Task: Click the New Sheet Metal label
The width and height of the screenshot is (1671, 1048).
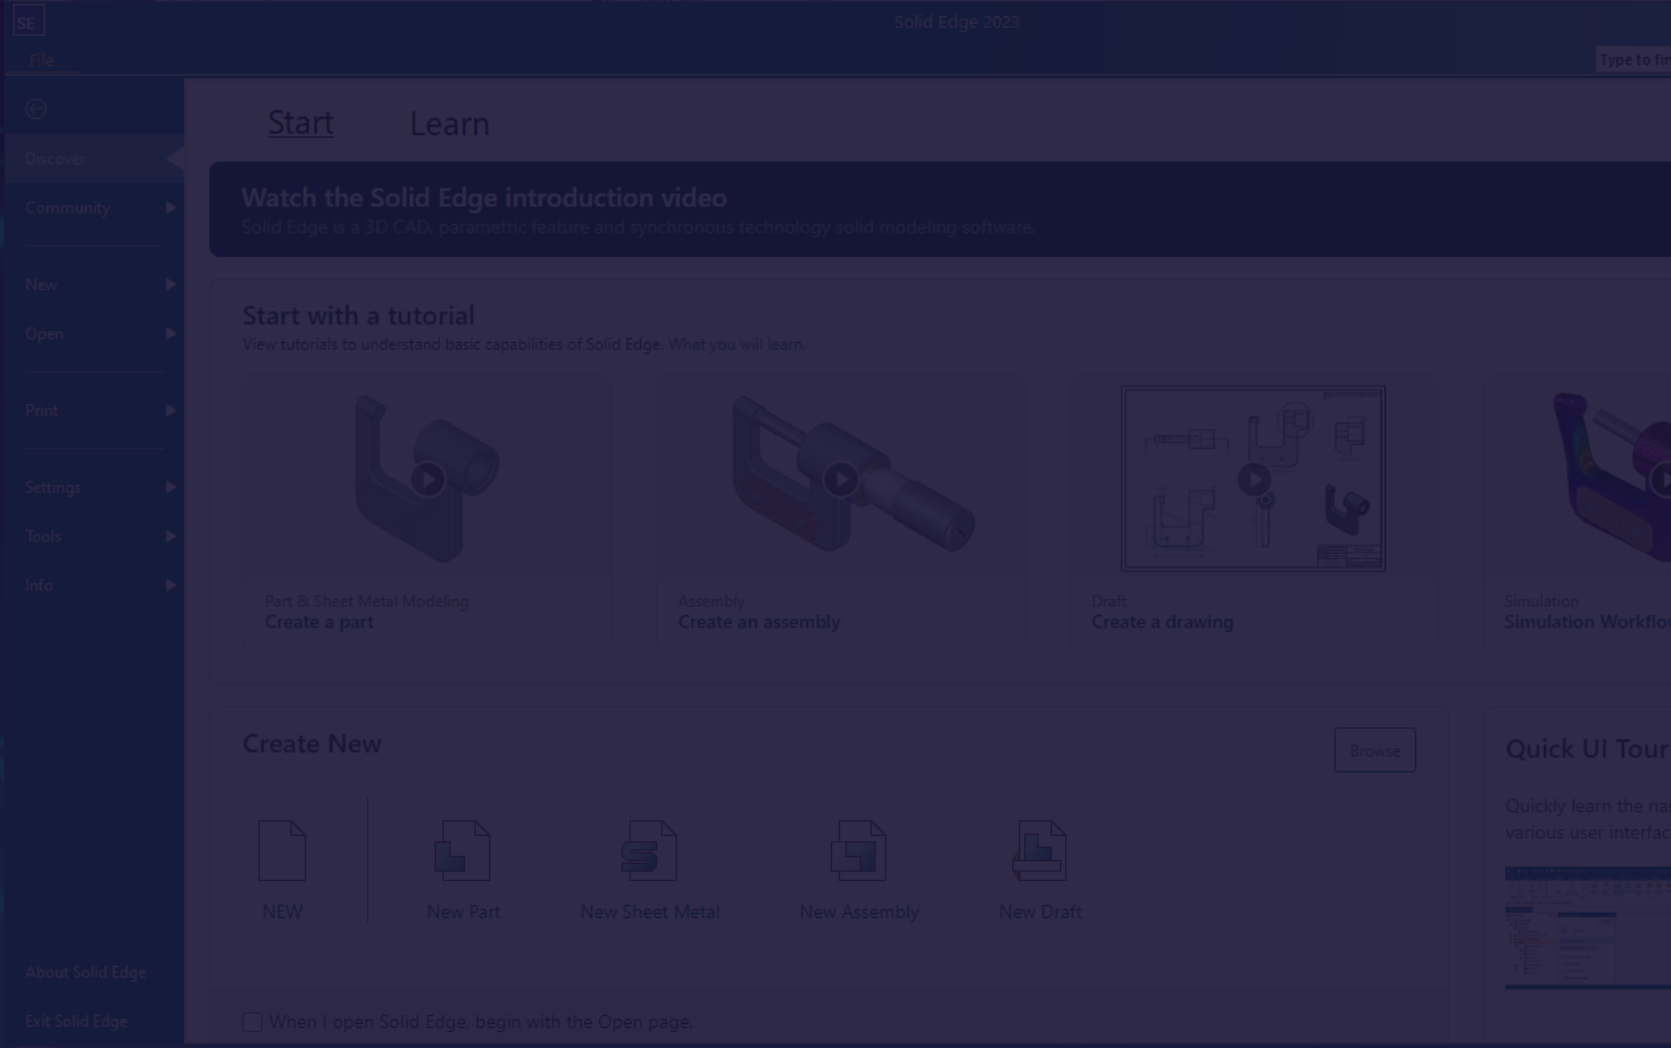Action: (x=650, y=912)
